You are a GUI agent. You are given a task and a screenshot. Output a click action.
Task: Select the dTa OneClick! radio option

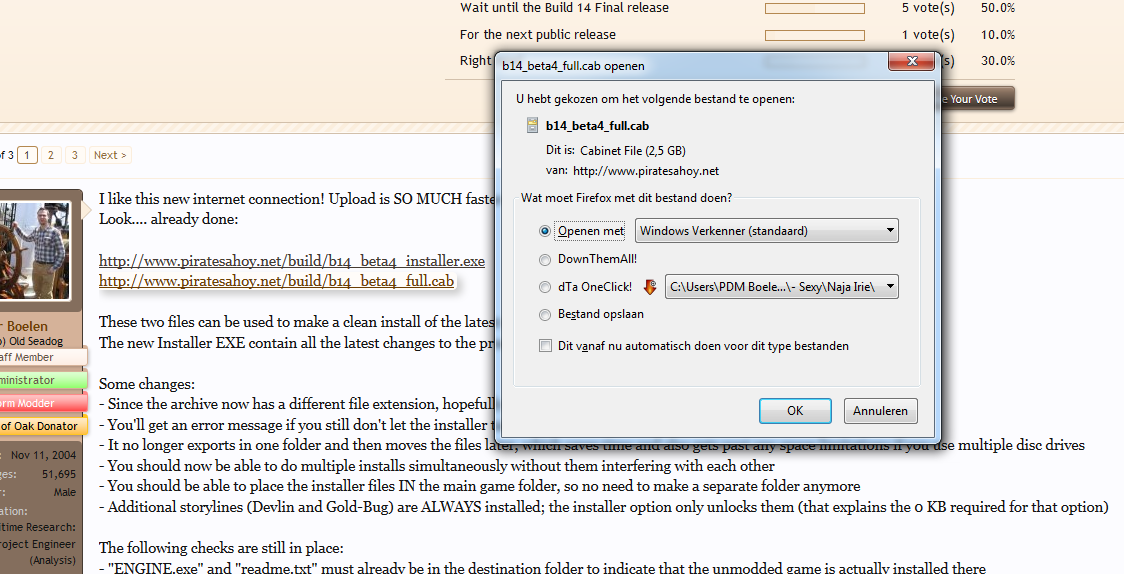click(545, 287)
